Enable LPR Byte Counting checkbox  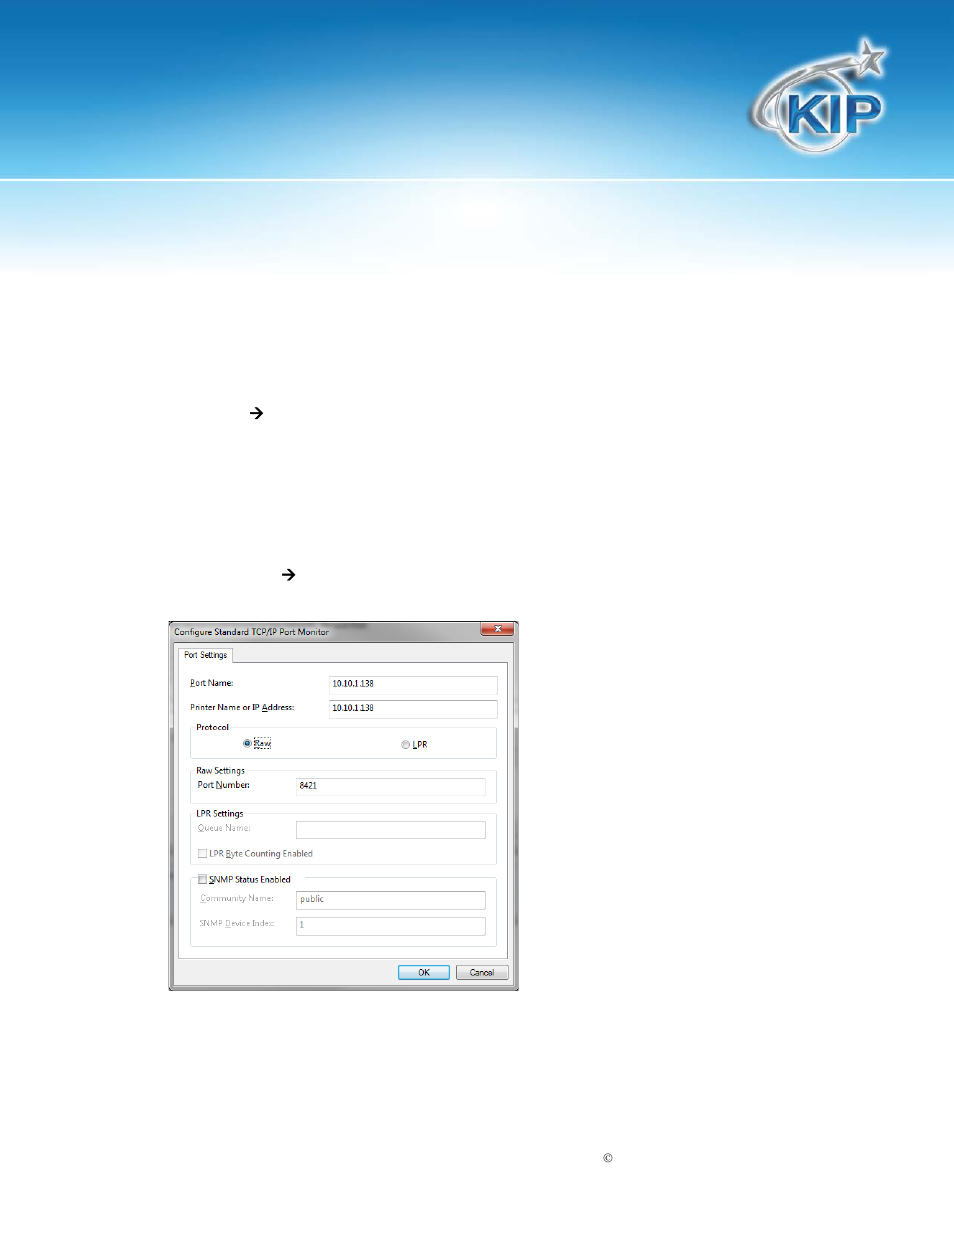[202, 854]
